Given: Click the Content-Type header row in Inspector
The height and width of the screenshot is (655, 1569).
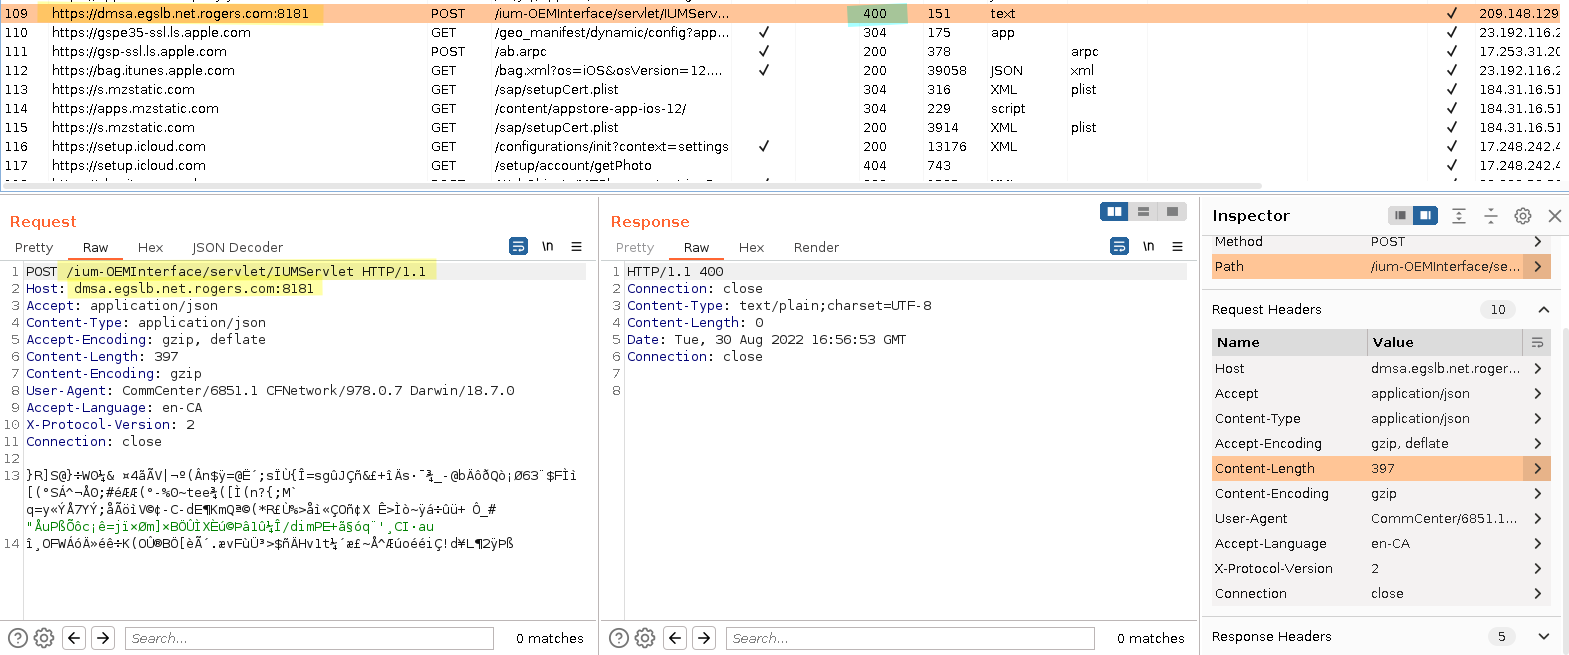Looking at the screenshot, I should click(x=1380, y=418).
